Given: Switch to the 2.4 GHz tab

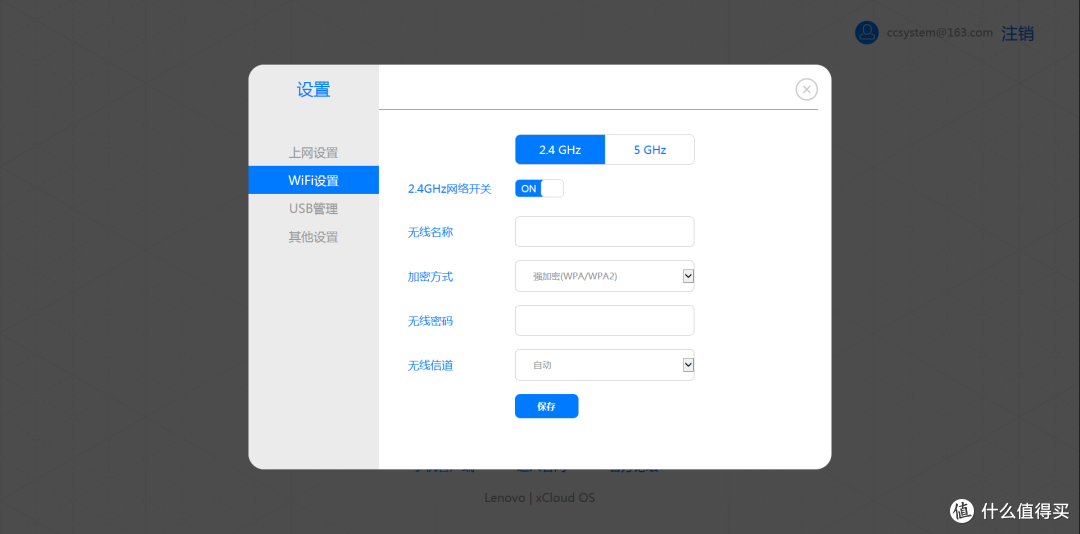Looking at the screenshot, I should tap(560, 150).
